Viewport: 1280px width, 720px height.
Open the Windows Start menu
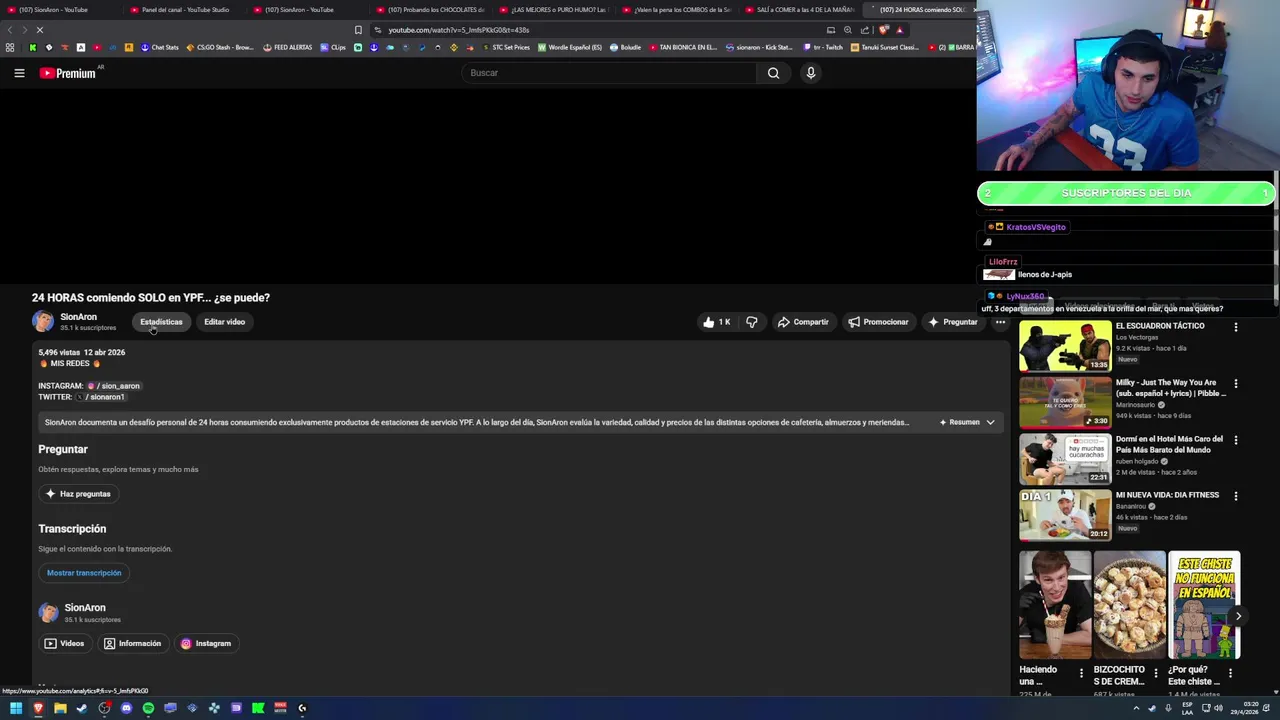(16, 708)
